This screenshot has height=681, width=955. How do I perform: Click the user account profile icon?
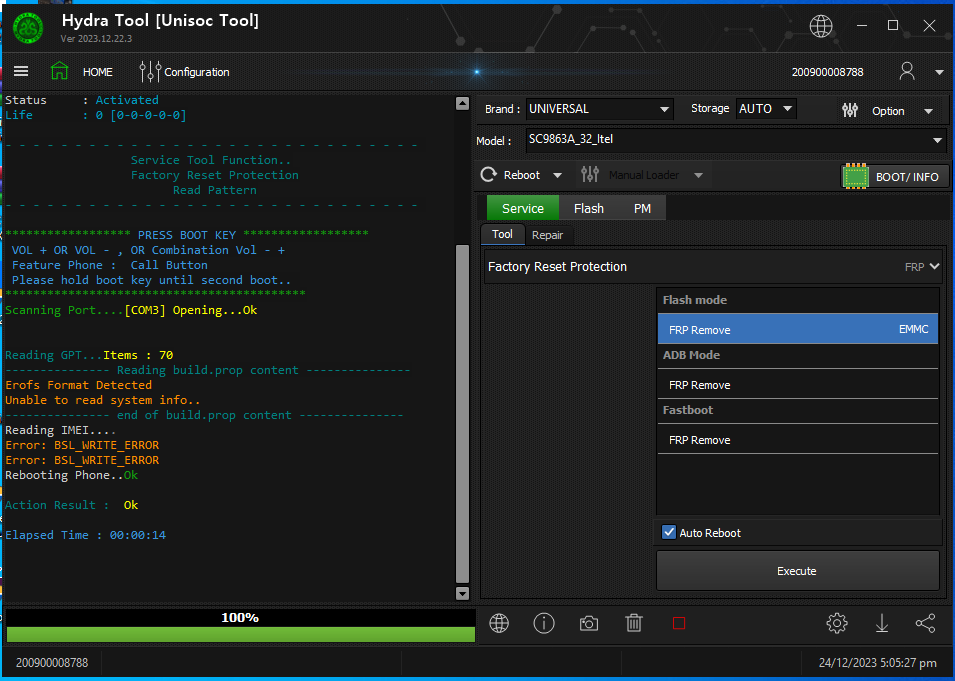point(906,71)
